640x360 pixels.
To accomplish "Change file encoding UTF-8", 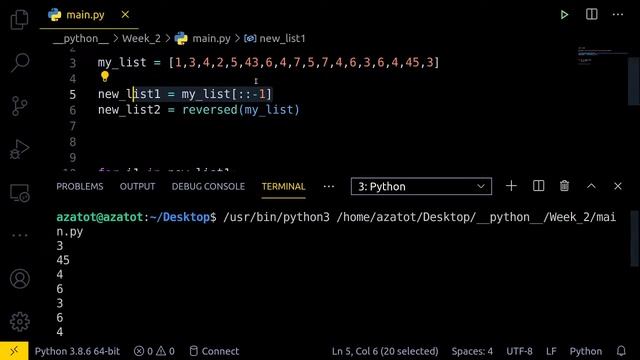I will point(519,351).
